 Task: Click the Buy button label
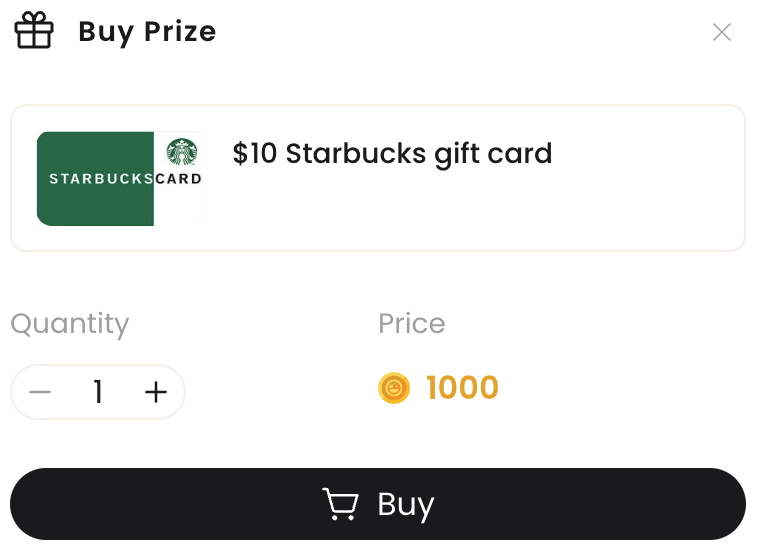(x=406, y=505)
